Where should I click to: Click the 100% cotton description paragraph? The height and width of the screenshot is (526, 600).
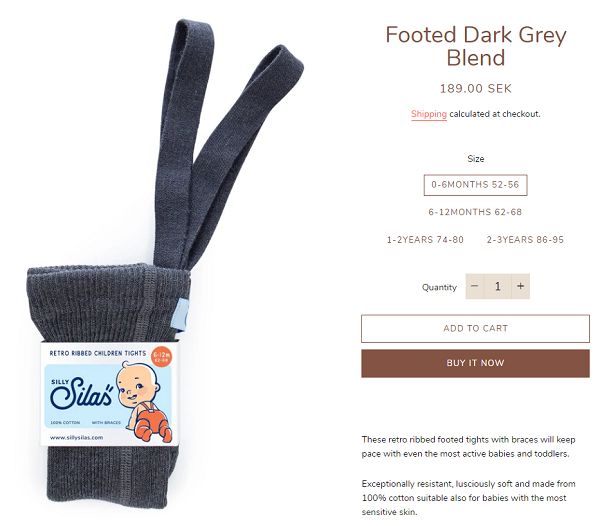tap(468, 498)
